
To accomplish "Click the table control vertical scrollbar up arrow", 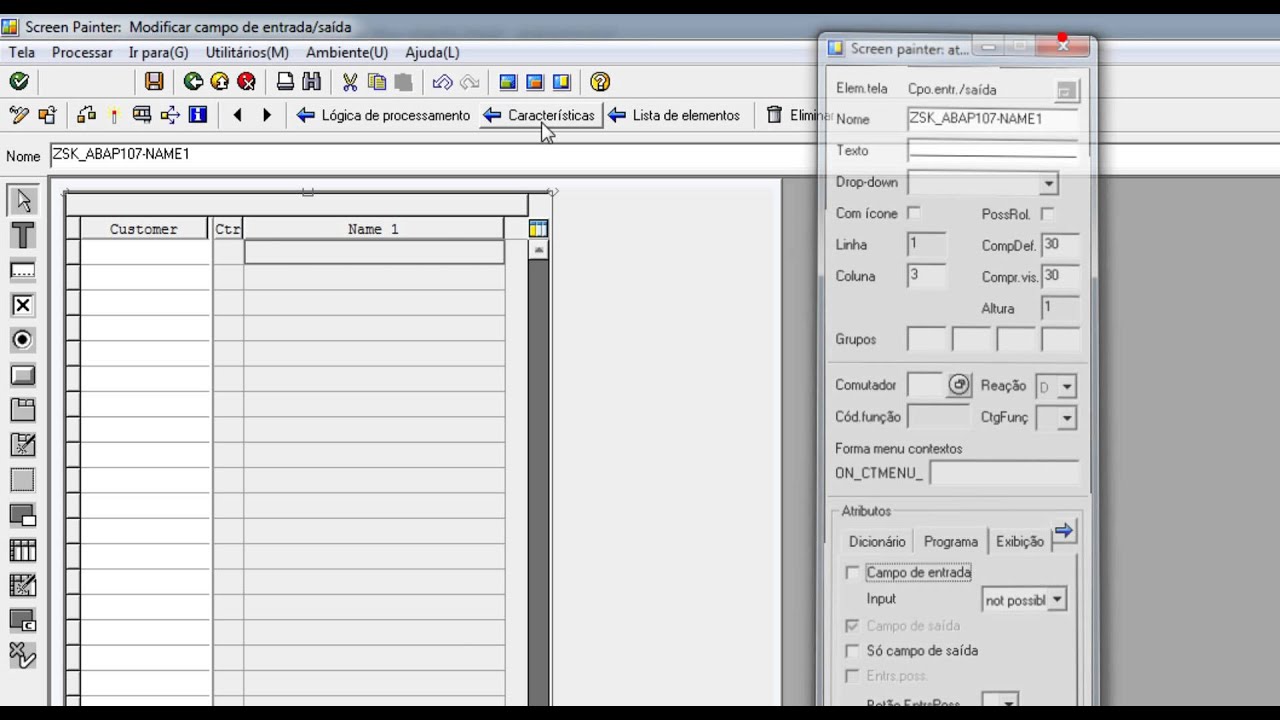I will [x=538, y=250].
